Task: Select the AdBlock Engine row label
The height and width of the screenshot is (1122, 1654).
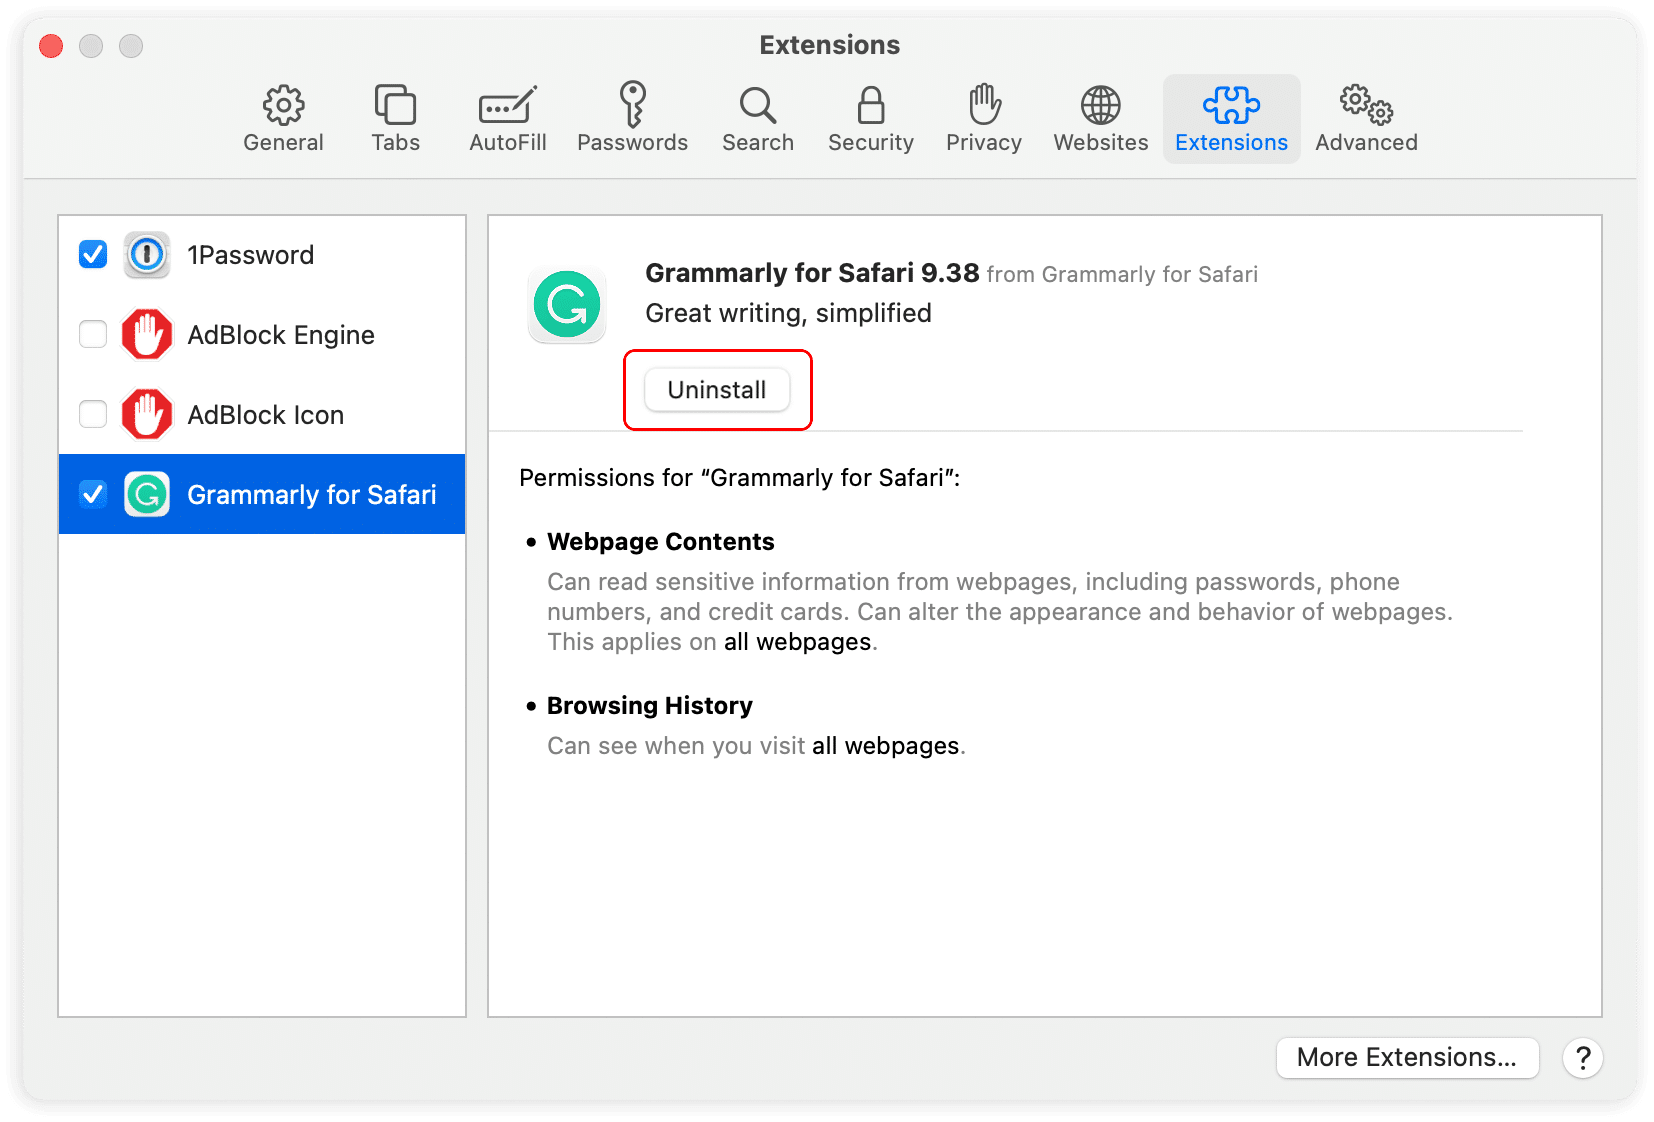Action: click(x=281, y=335)
